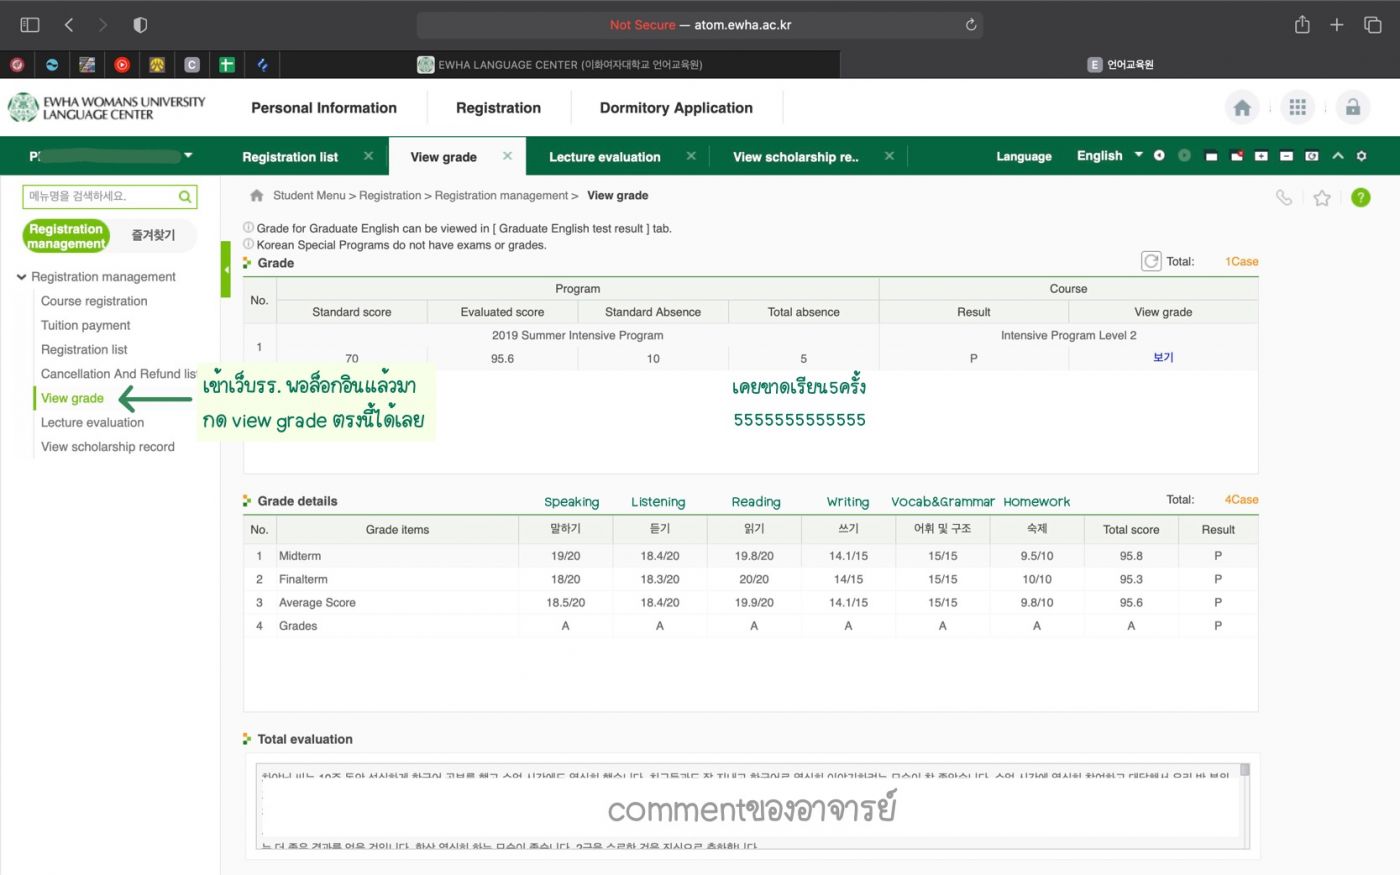Click the padlock logout icon
Image resolution: width=1400 pixels, height=875 pixels.
pyautogui.click(x=1352, y=108)
